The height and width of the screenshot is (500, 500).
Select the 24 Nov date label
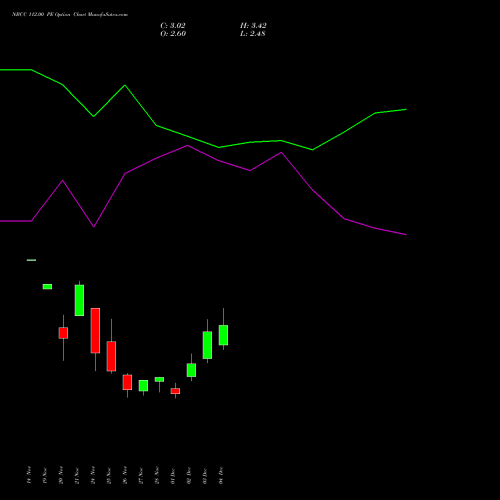tap(93, 475)
